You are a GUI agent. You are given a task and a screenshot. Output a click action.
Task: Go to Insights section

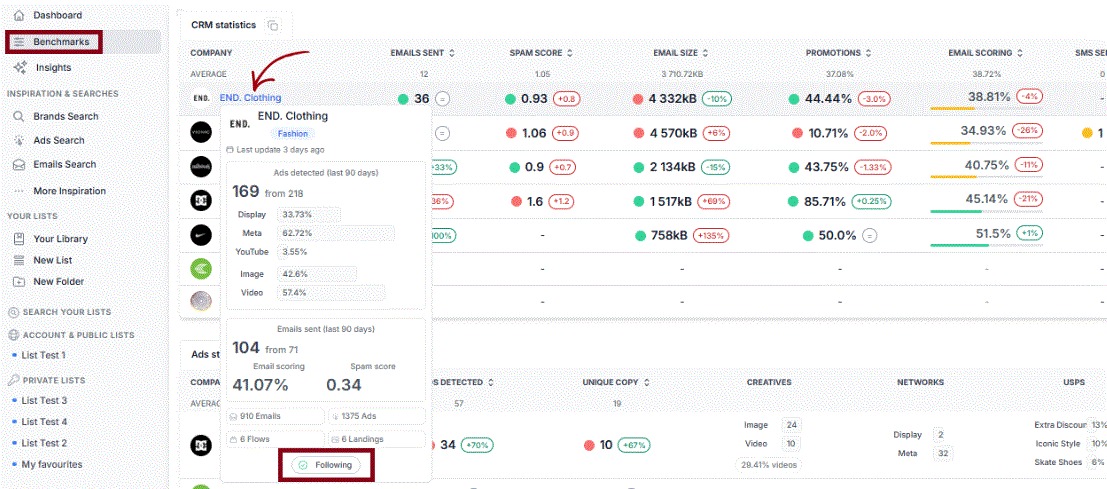tap(54, 68)
